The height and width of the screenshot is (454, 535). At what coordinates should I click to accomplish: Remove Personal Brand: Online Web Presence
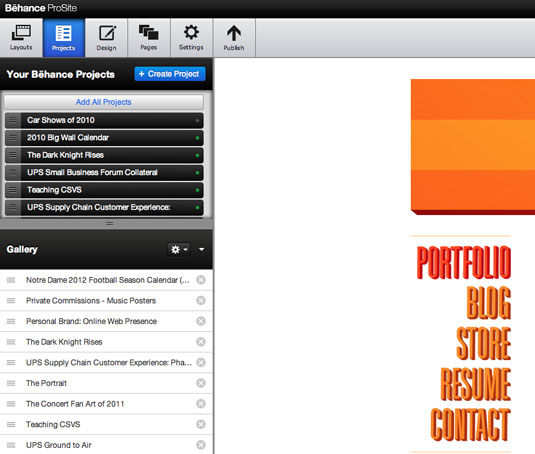[201, 321]
